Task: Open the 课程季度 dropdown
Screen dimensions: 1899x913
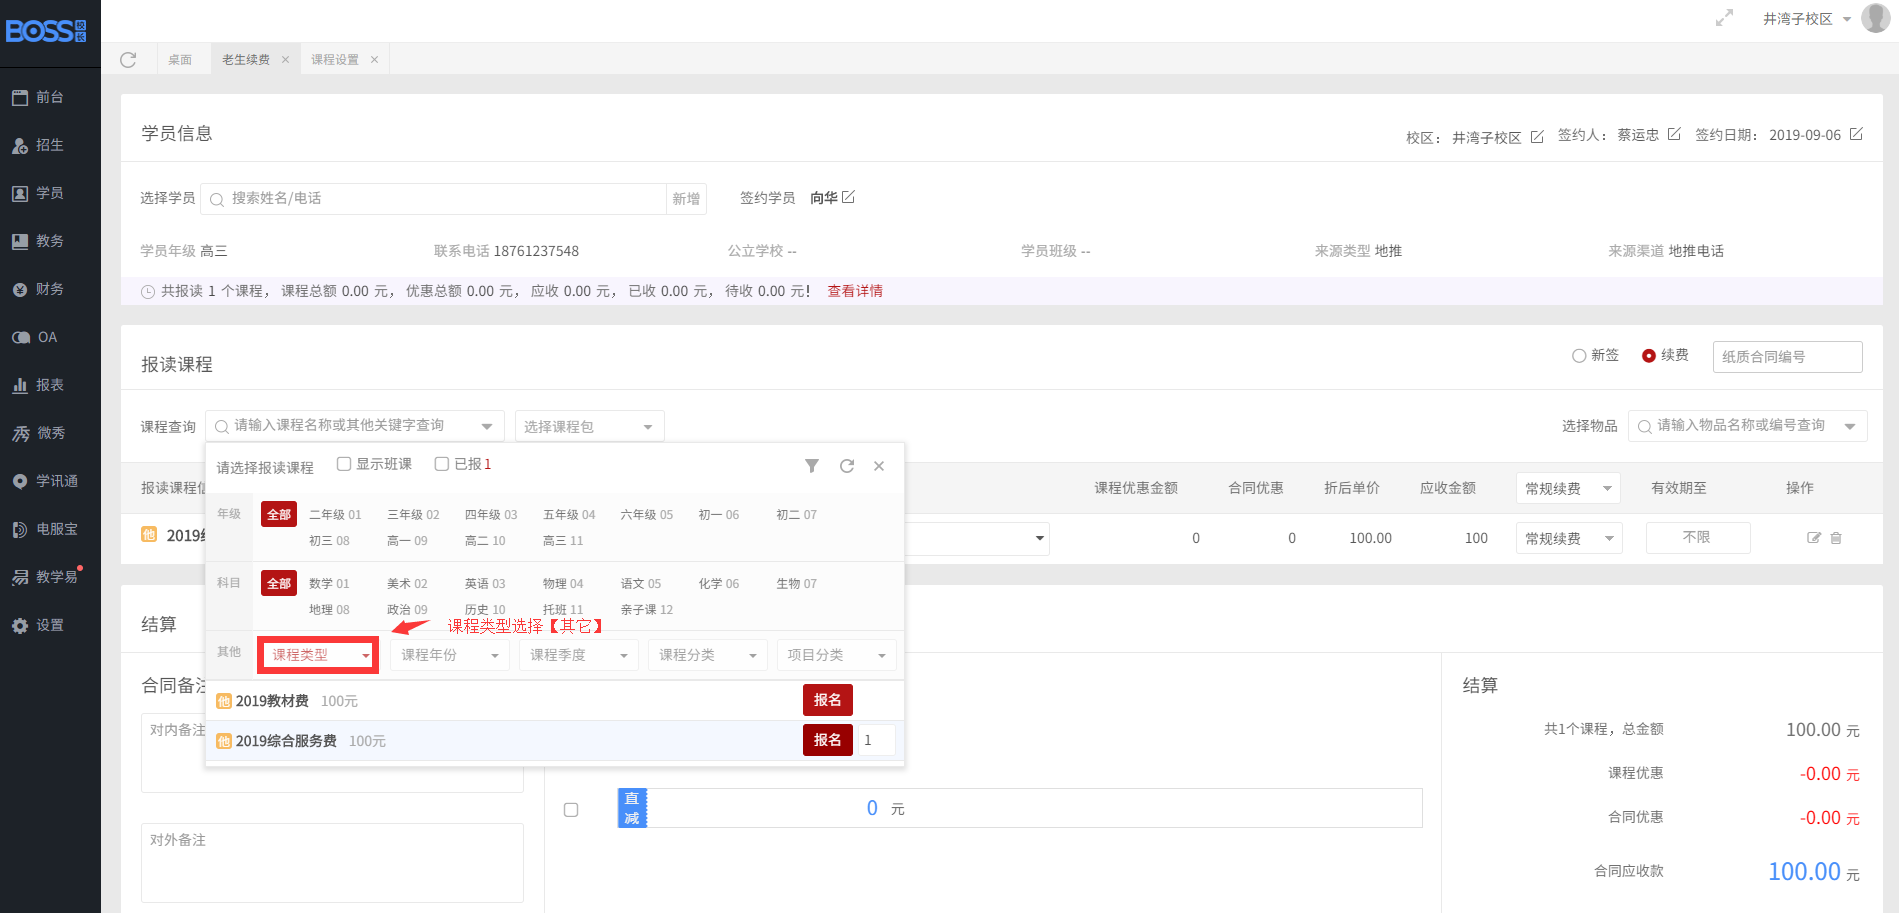Action: coord(579,655)
